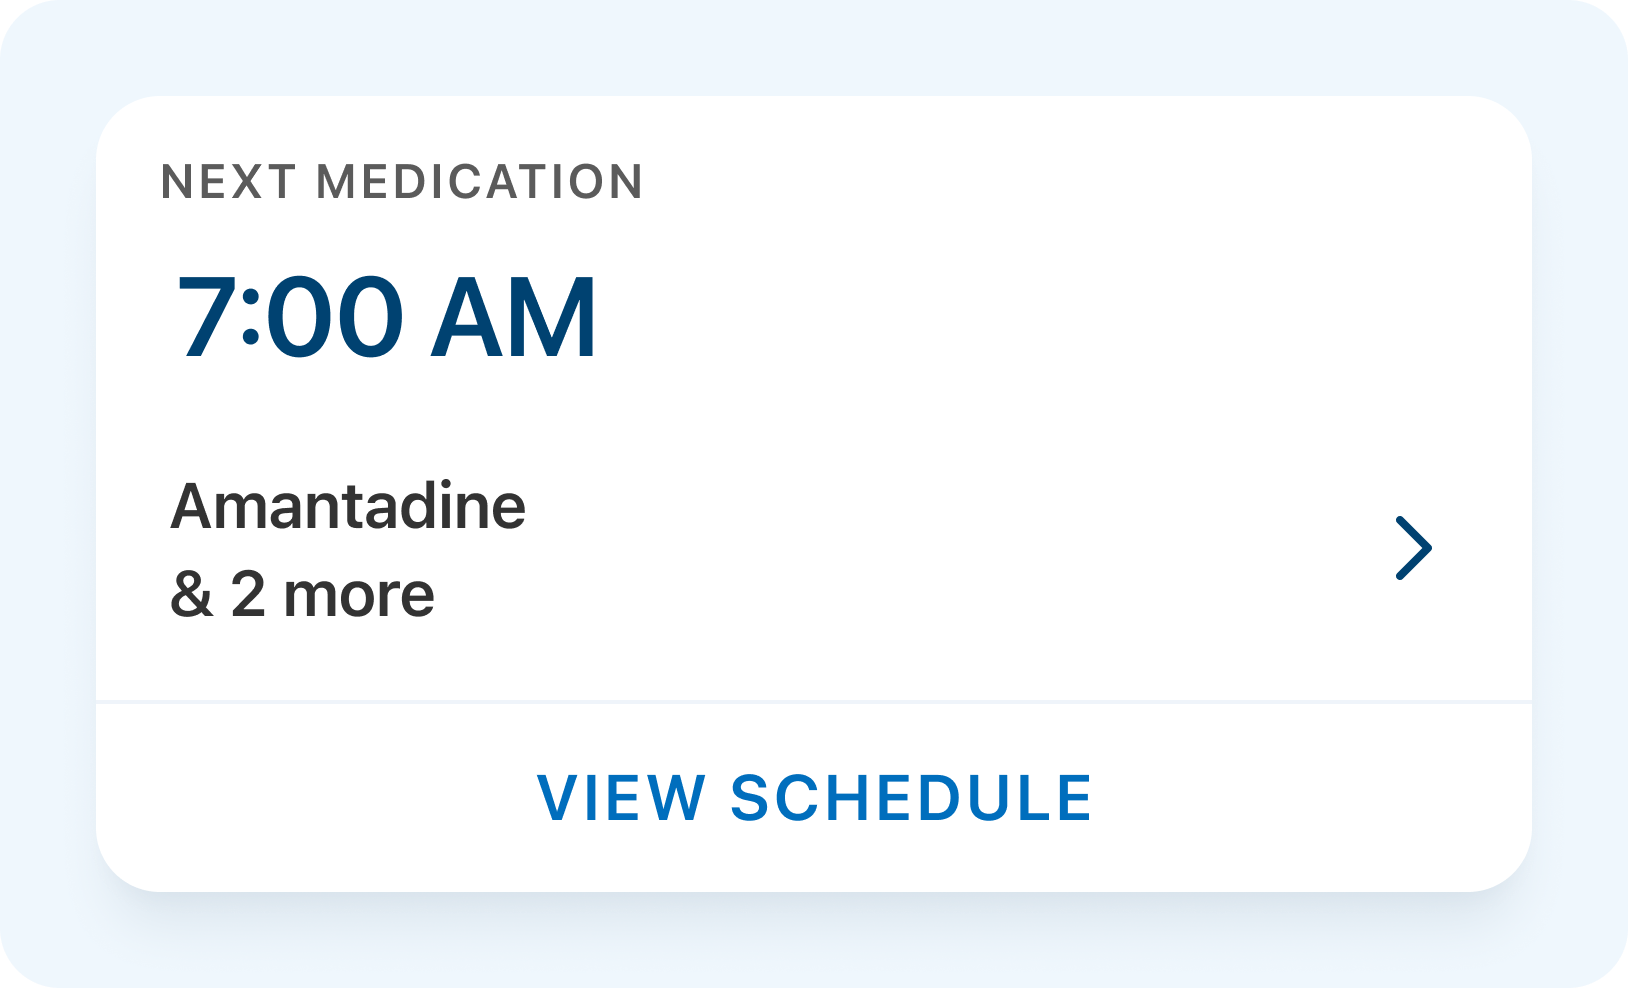Viewport: 1628px width, 988px height.
Task: Expand the Amantadine row with the arrow
Action: pos(1413,548)
